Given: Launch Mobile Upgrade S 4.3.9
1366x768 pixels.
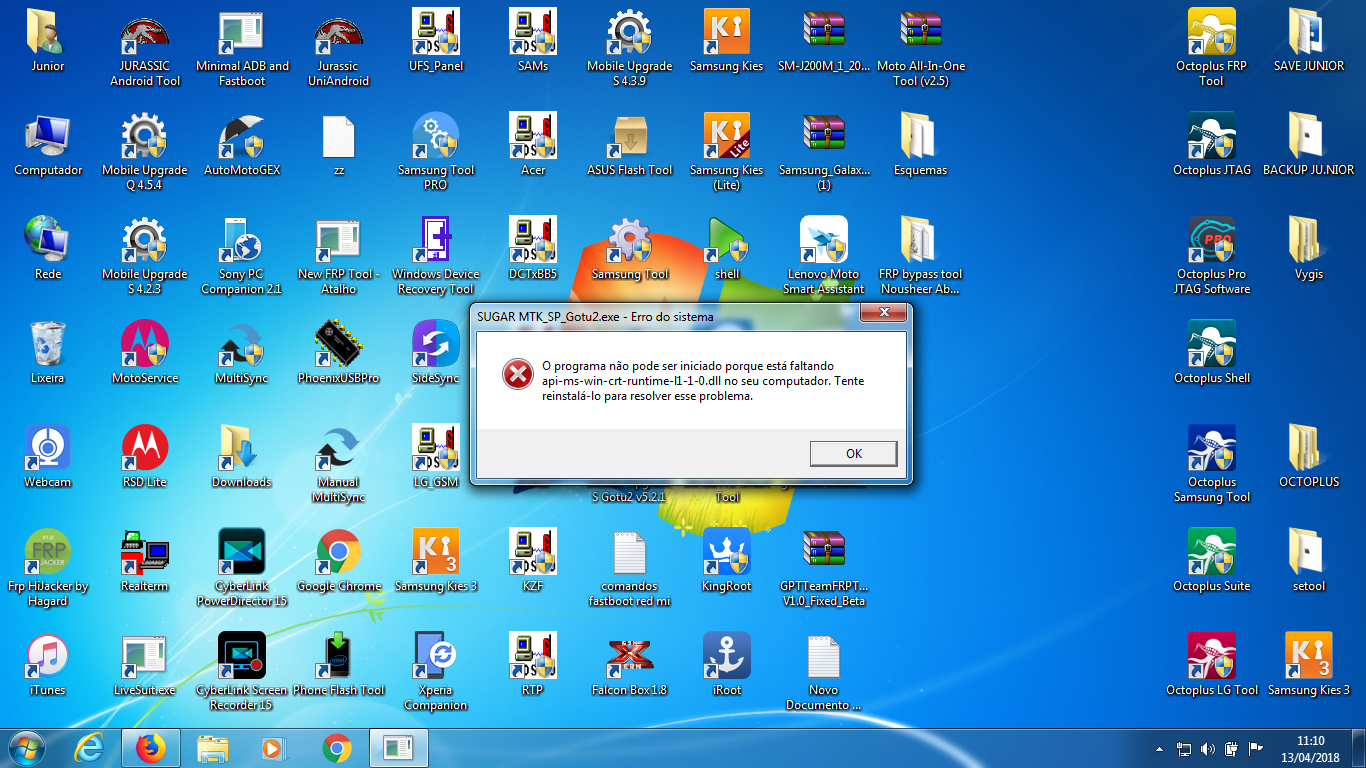Looking at the screenshot, I should (x=630, y=48).
